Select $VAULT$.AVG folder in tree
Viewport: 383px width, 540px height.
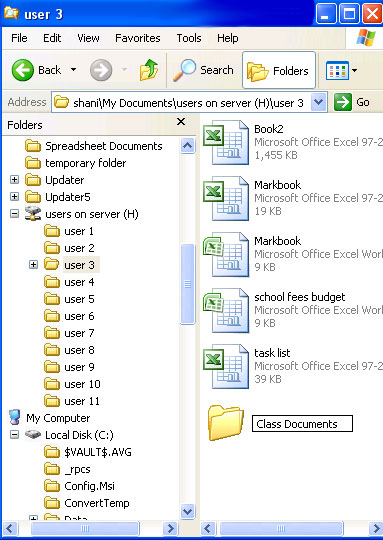(88, 452)
